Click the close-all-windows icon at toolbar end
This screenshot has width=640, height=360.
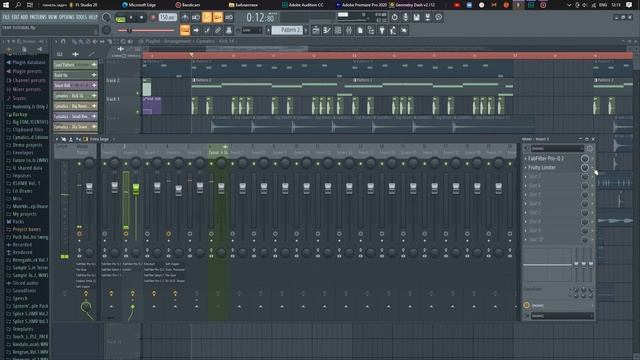point(404,30)
